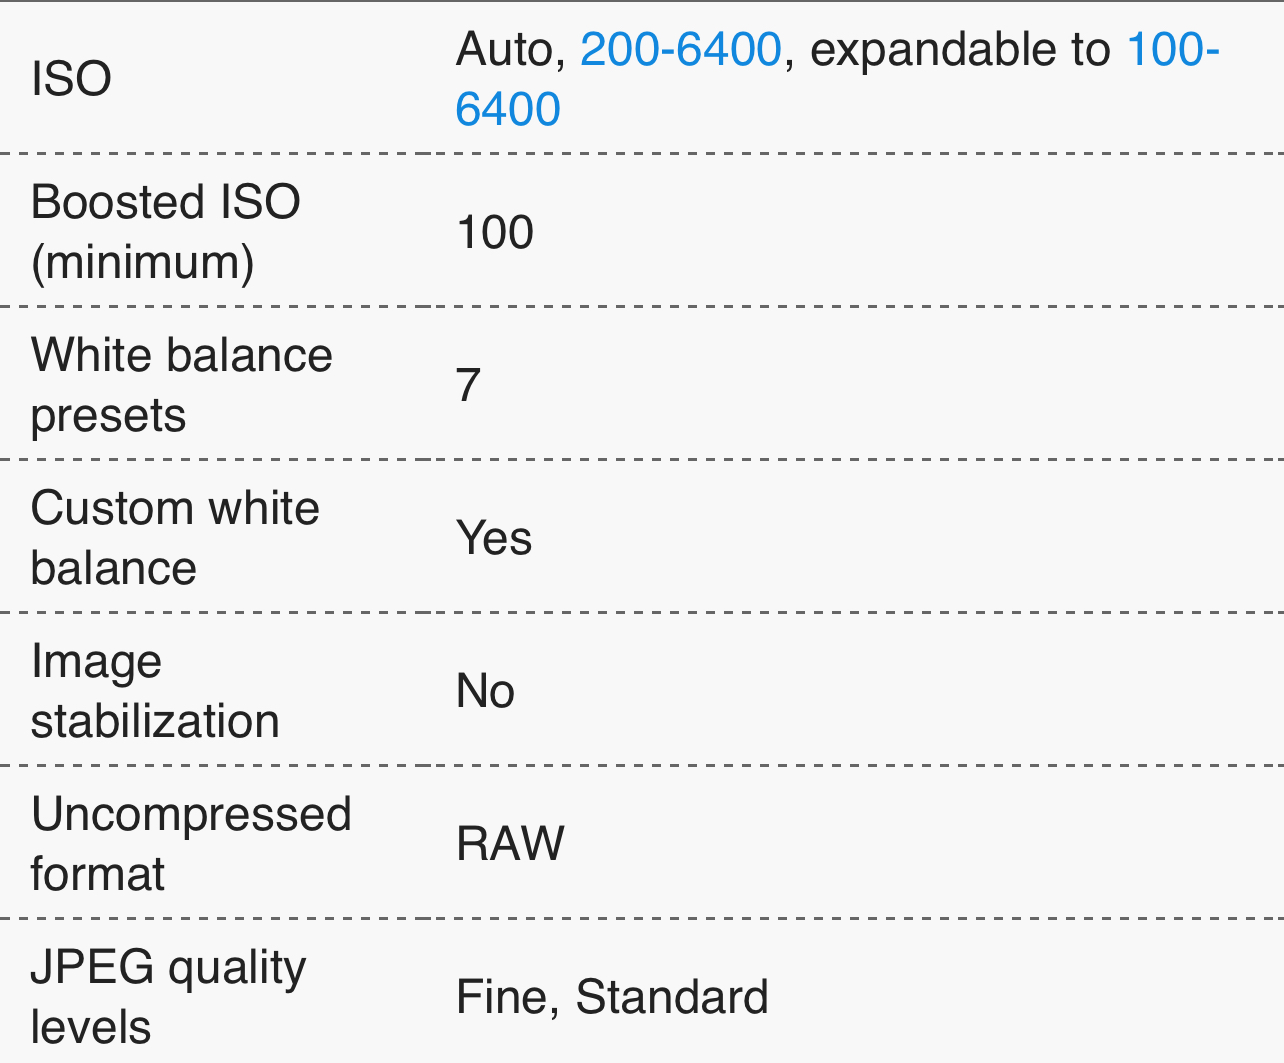Screen dimensions: 1284x1063
Task: Select the Image stabilization label
Action: click(x=155, y=691)
